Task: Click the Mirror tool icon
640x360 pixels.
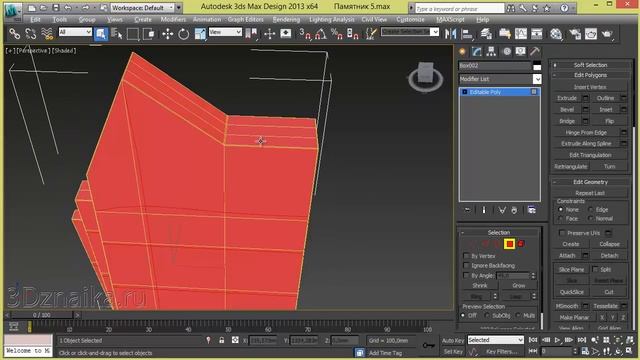Action: [451, 34]
